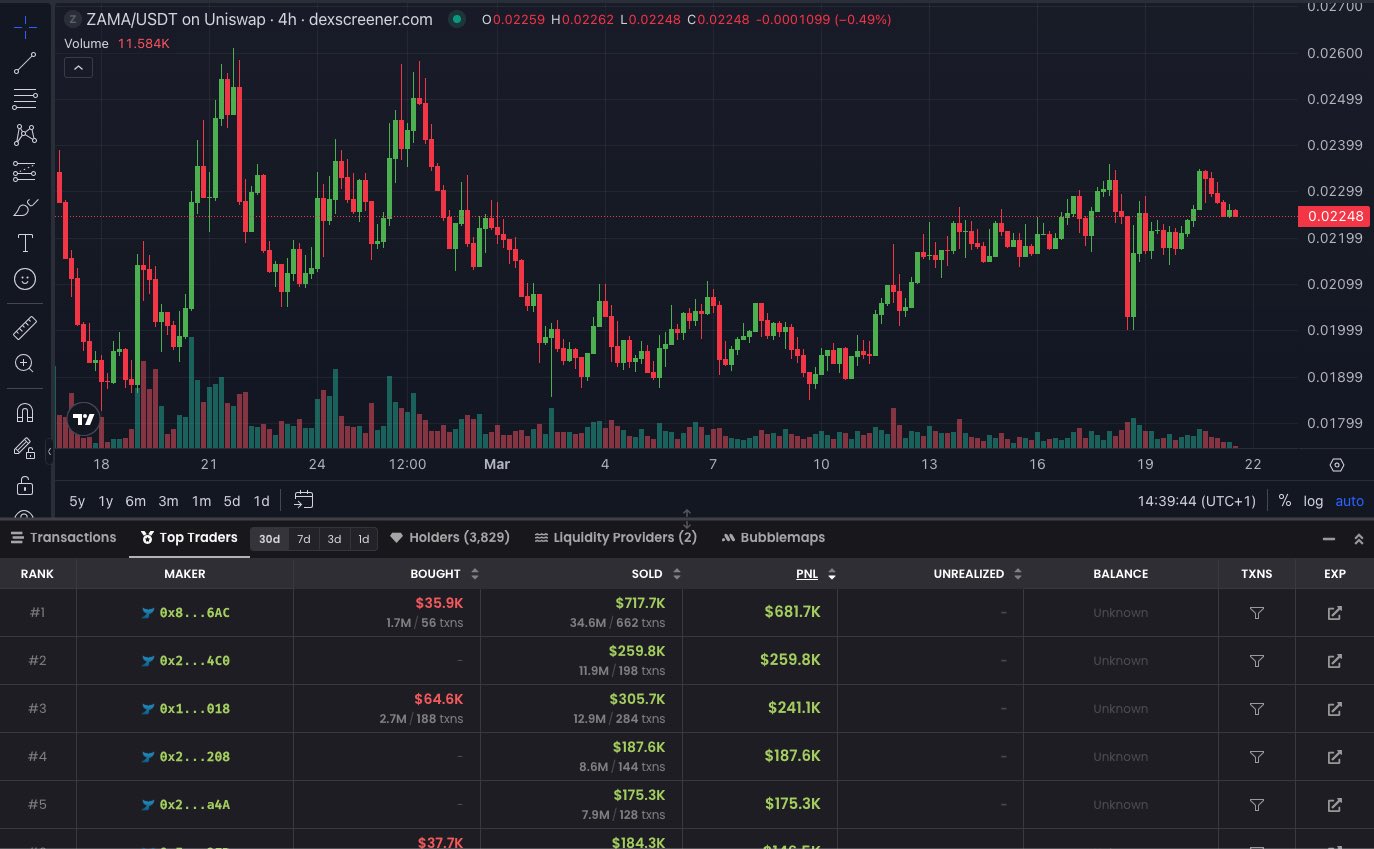Open the forecasting and position tool
Viewport: 1374px width, 849px height.
[x=25, y=171]
